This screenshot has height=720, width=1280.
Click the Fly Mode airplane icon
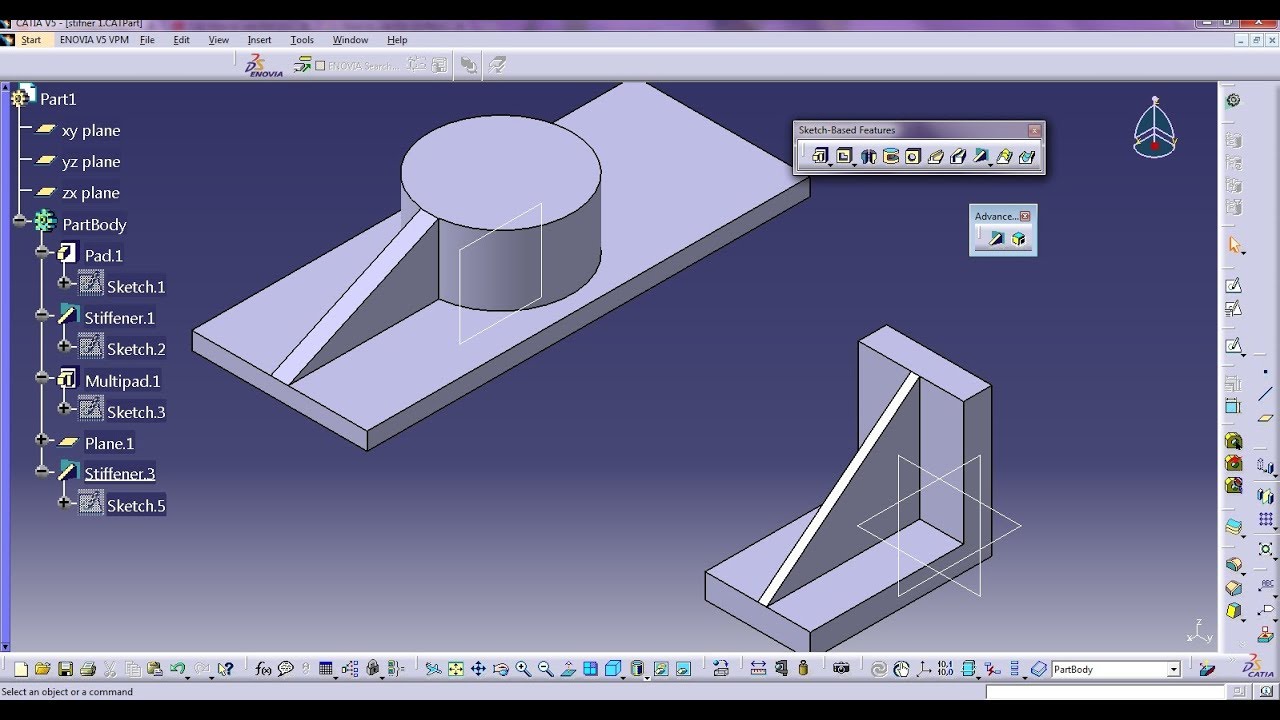click(433, 669)
